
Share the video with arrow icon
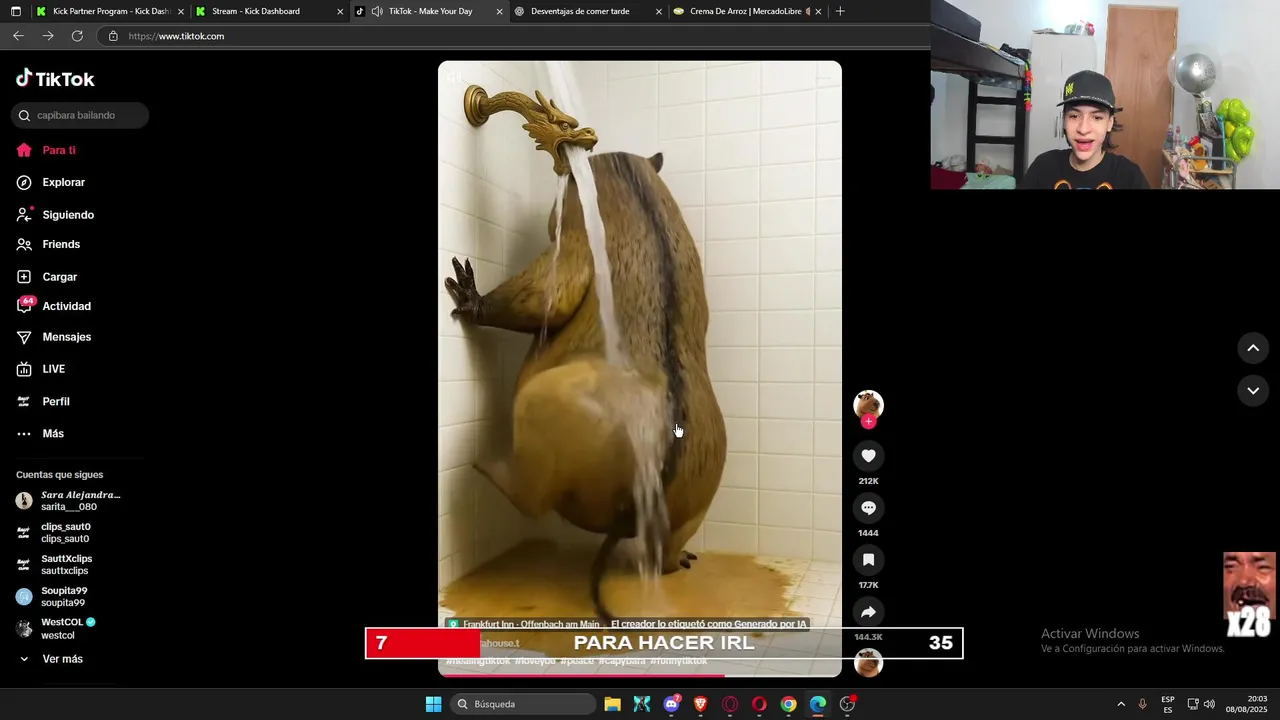(868, 612)
